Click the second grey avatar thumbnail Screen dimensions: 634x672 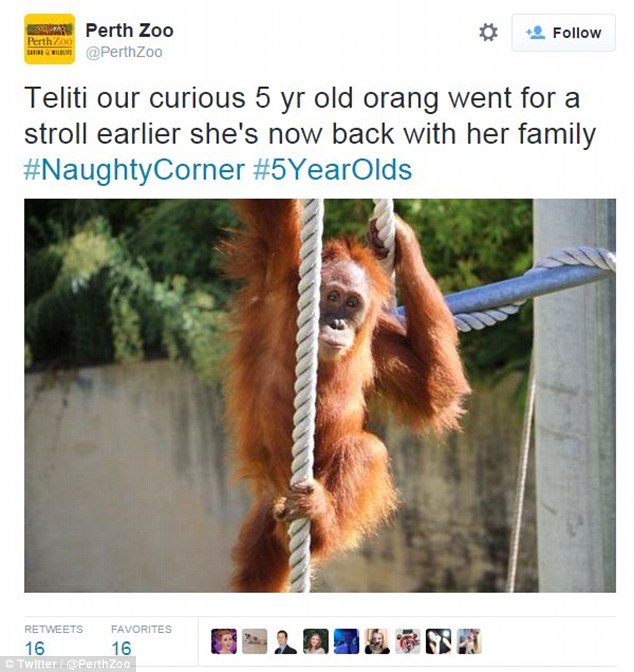[x=255, y=641]
